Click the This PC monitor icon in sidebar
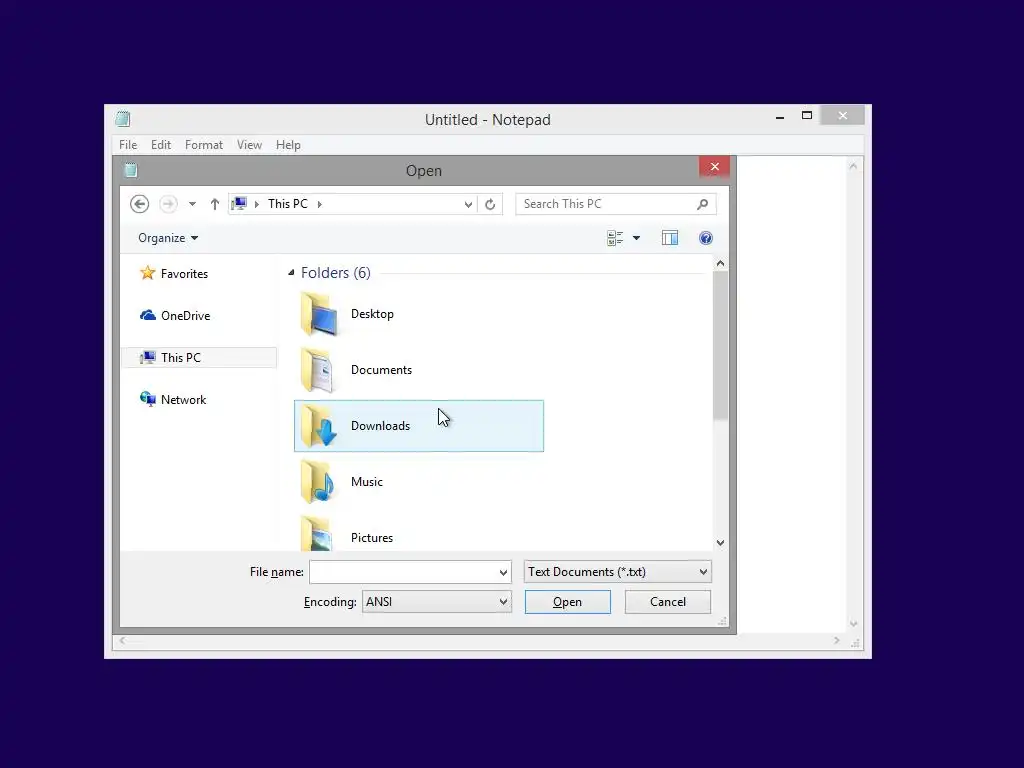The height and width of the screenshot is (768, 1024). point(148,357)
